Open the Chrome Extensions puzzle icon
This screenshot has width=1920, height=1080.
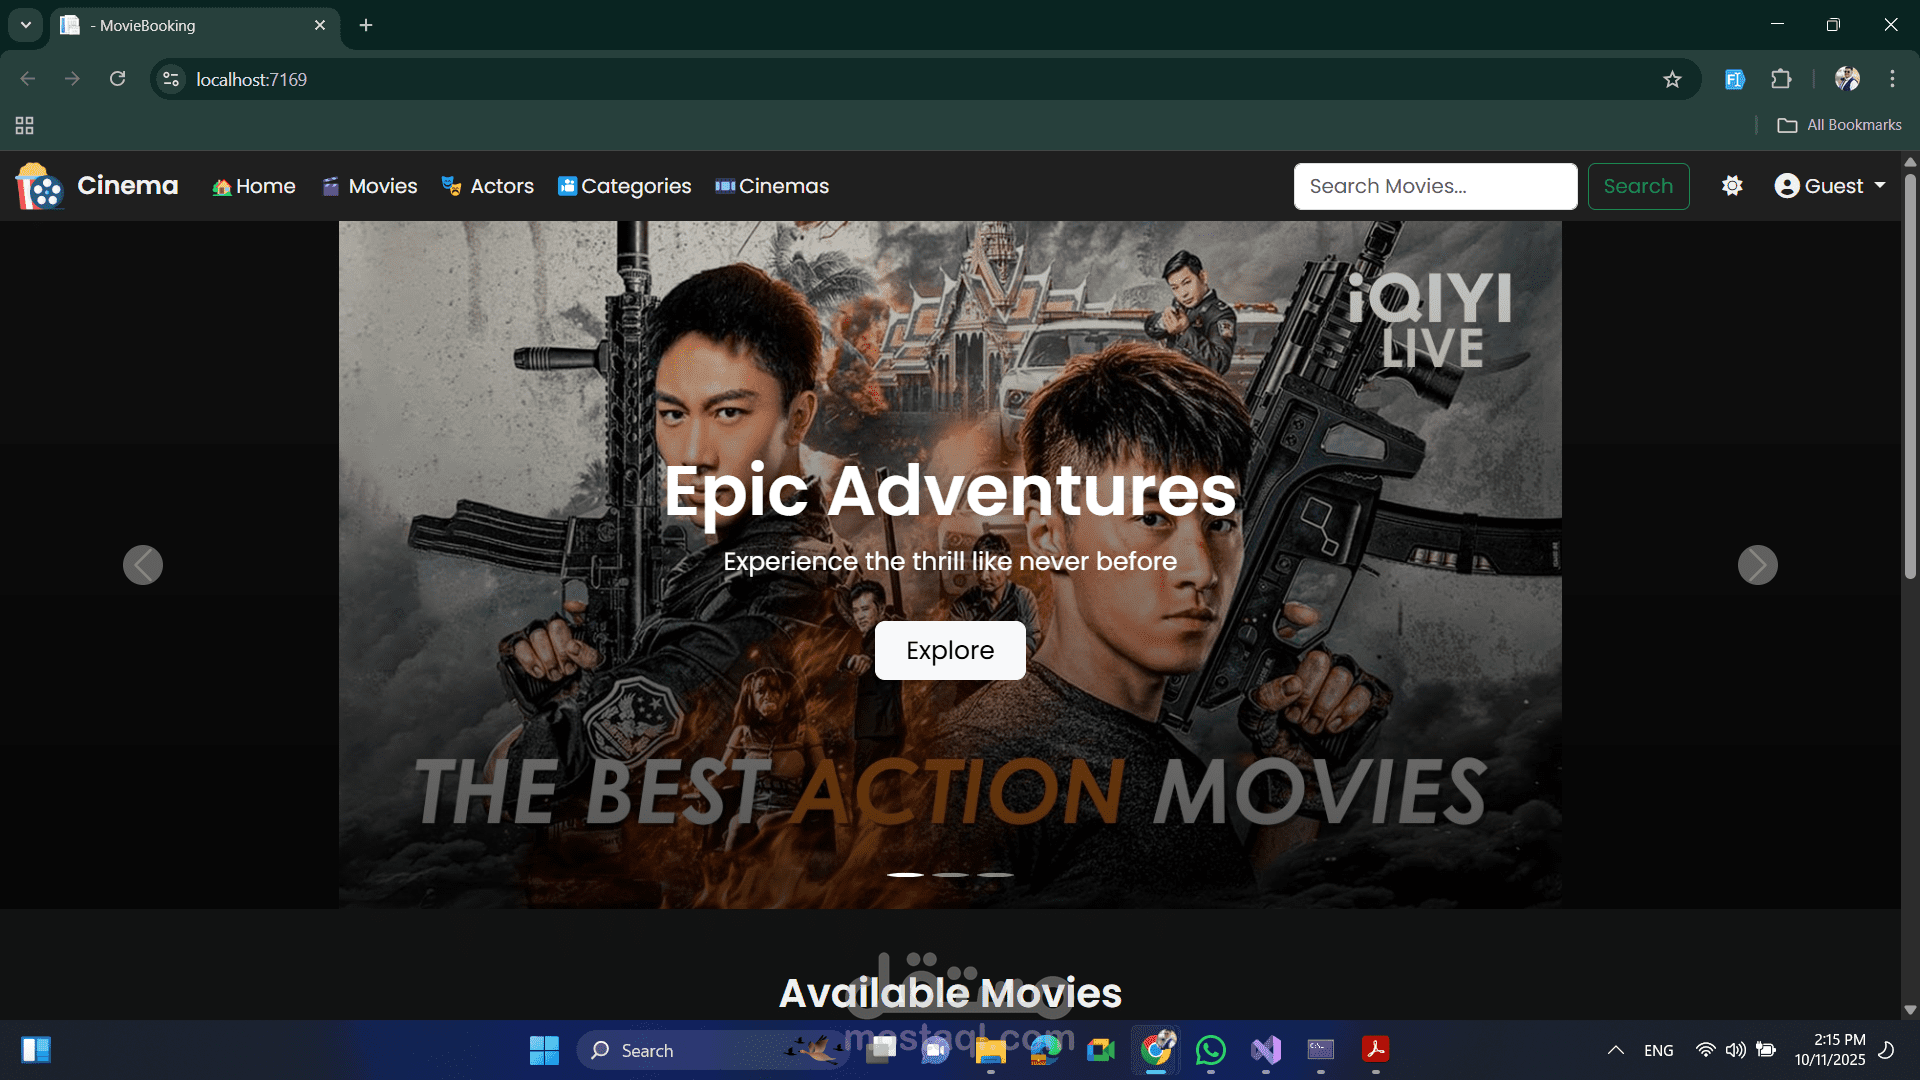1781,79
